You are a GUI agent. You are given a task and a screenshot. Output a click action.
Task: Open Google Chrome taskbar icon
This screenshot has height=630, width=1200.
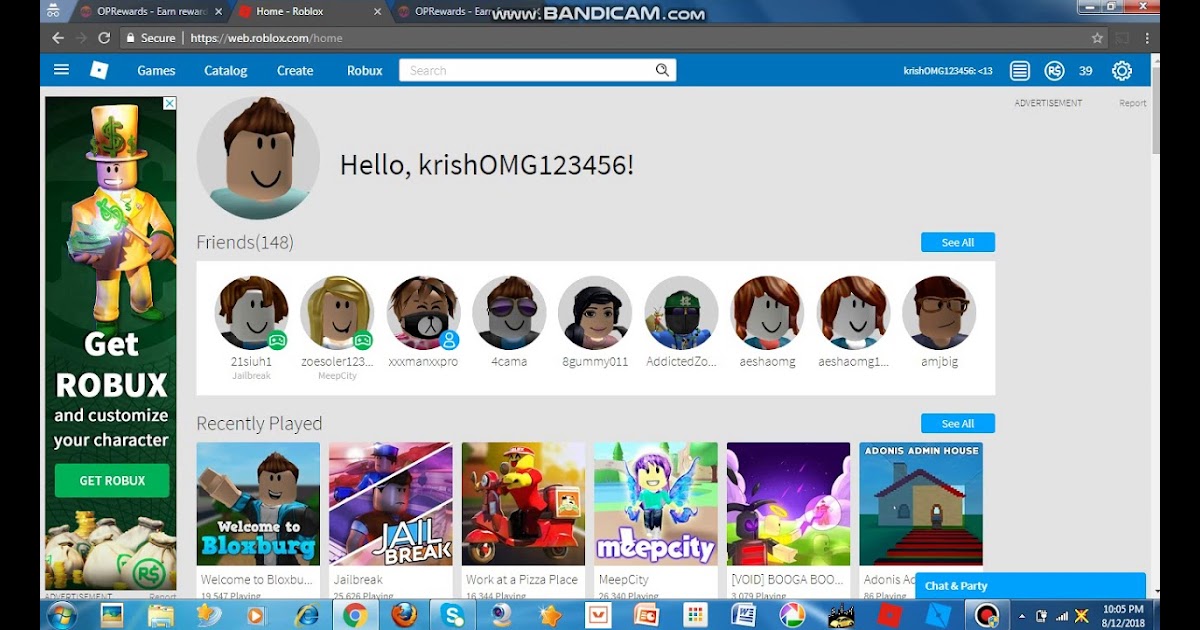coord(355,615)
